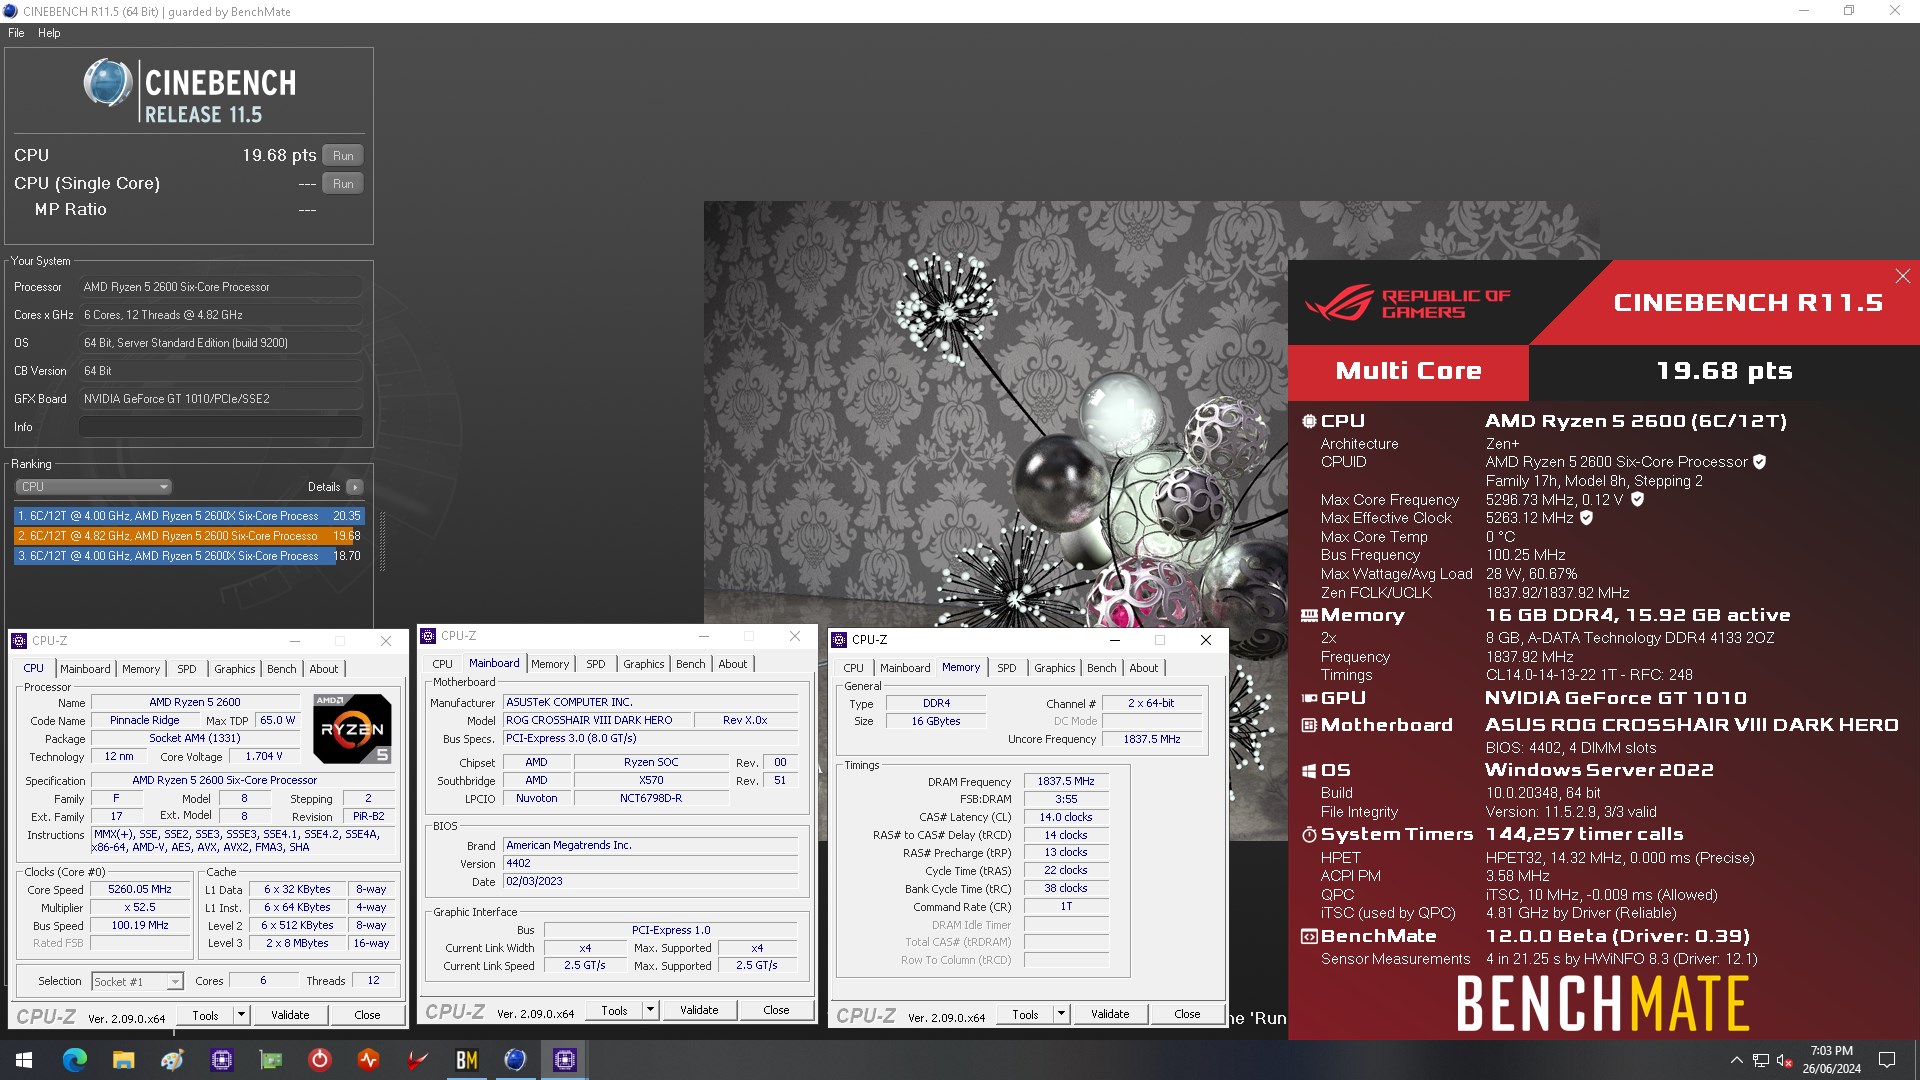Switch to SPD tab in CPU-Z CPU window

coord(187,669)
